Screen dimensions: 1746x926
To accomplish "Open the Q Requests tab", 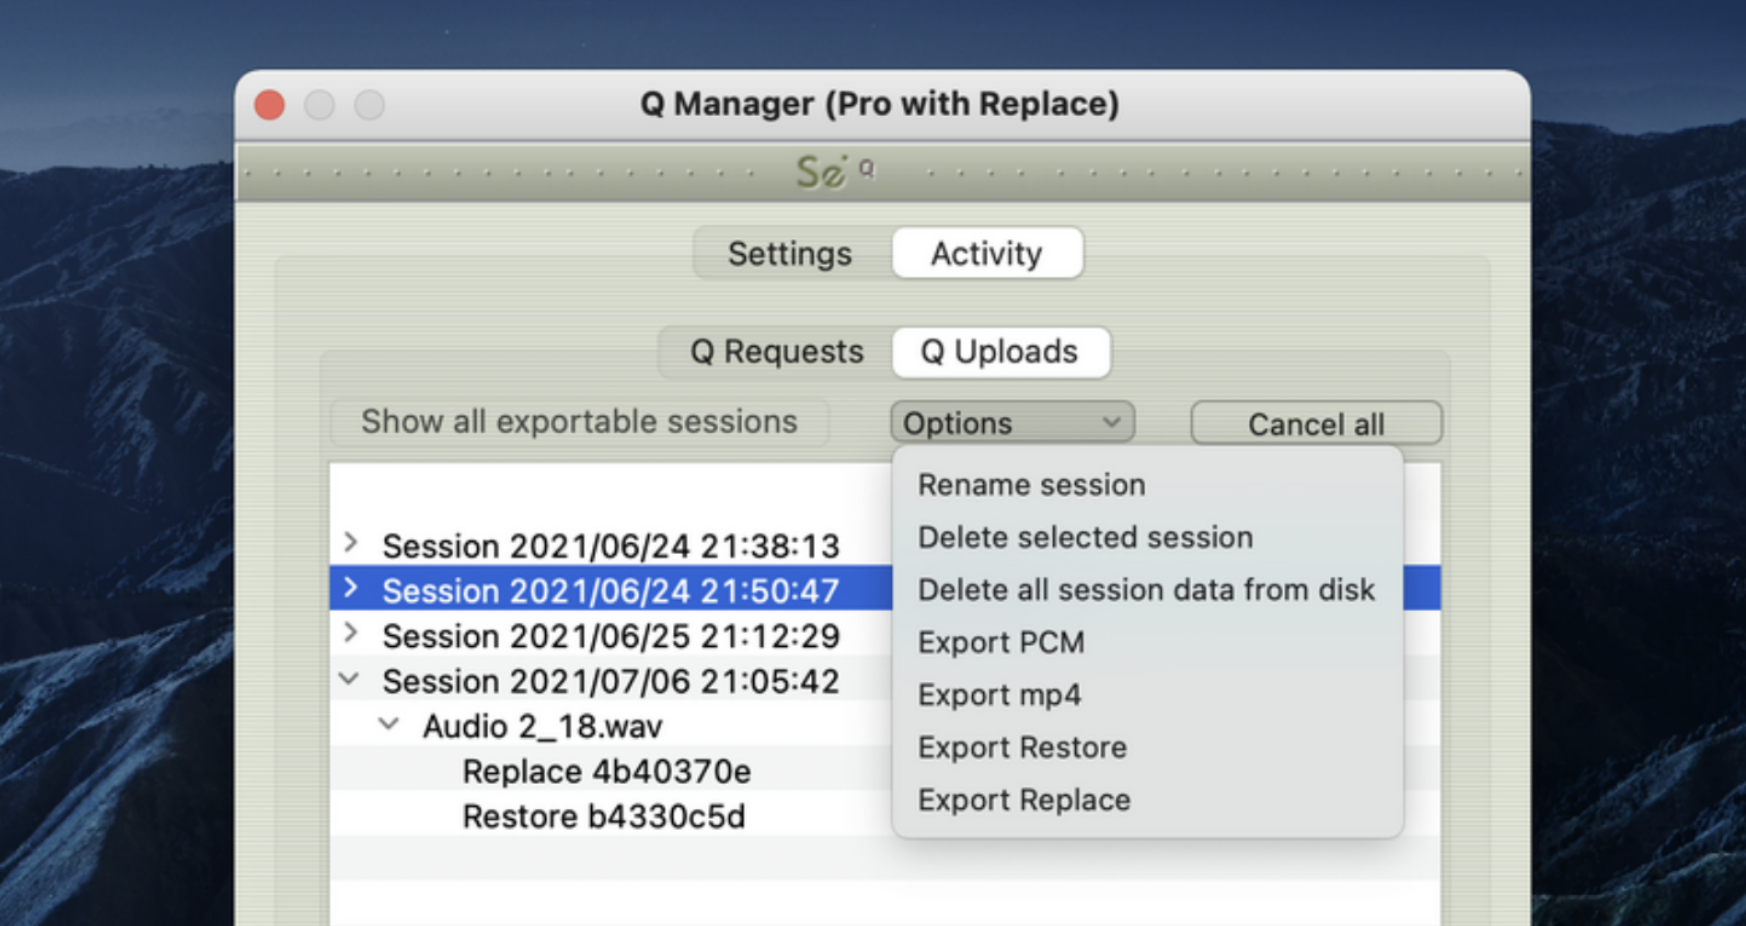I will click(x=776, y=352).
